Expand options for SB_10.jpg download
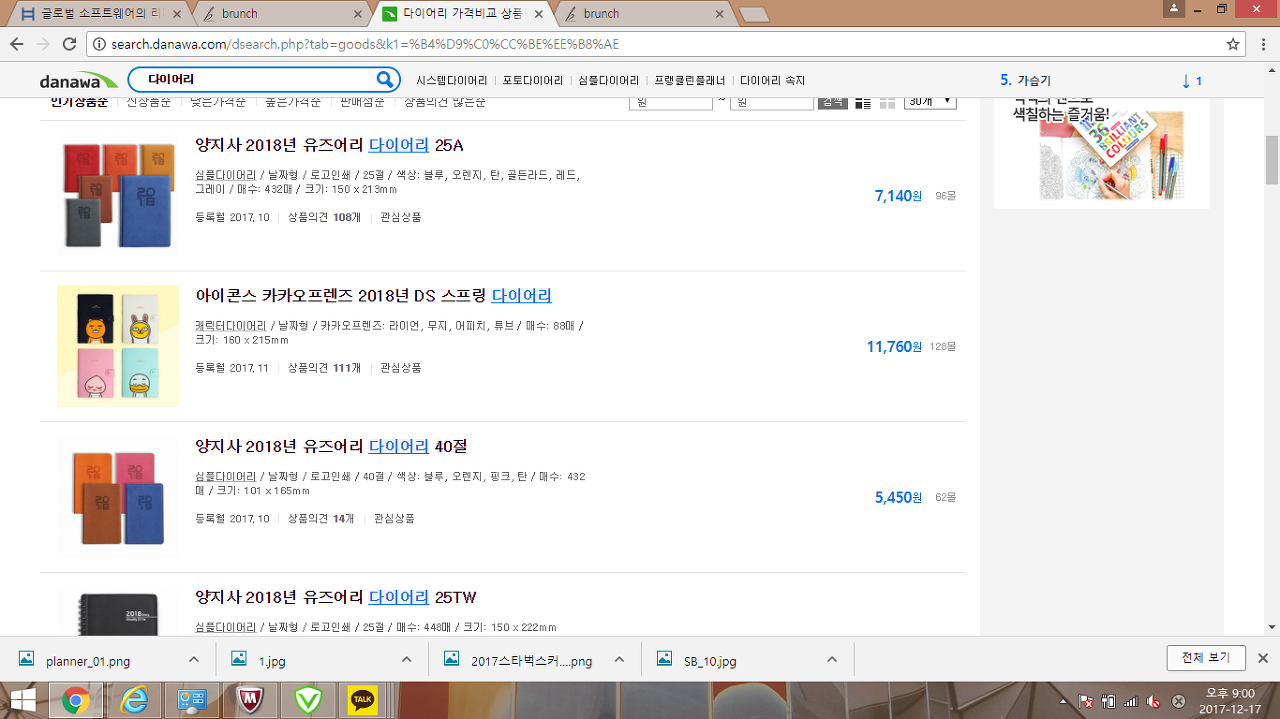The image size is (1280, 719). pyautogui.click(x=832, y=660)
